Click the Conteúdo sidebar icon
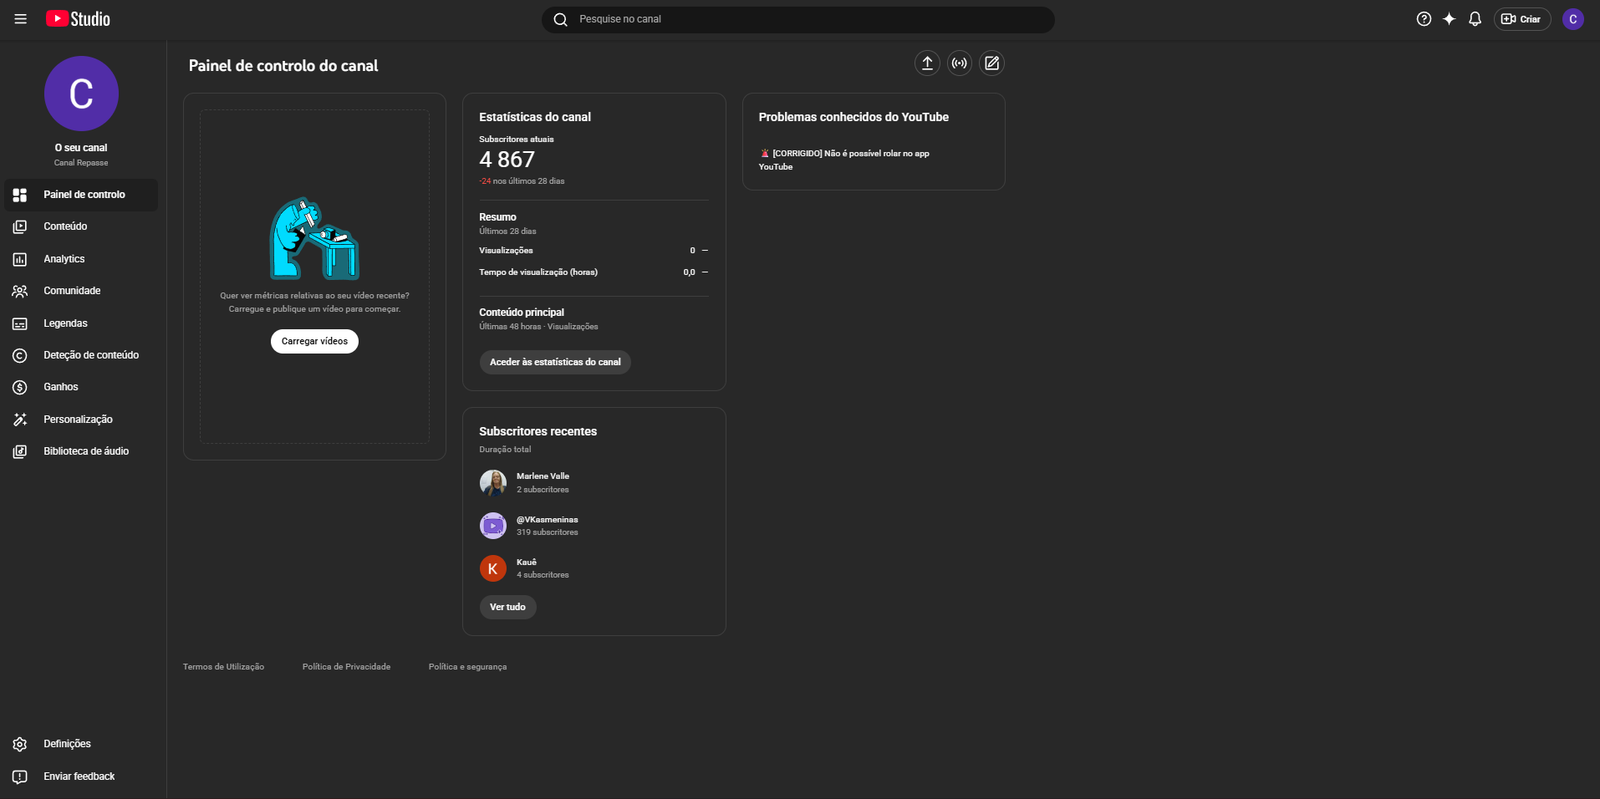1600x799 pixels. click(20, 227)
